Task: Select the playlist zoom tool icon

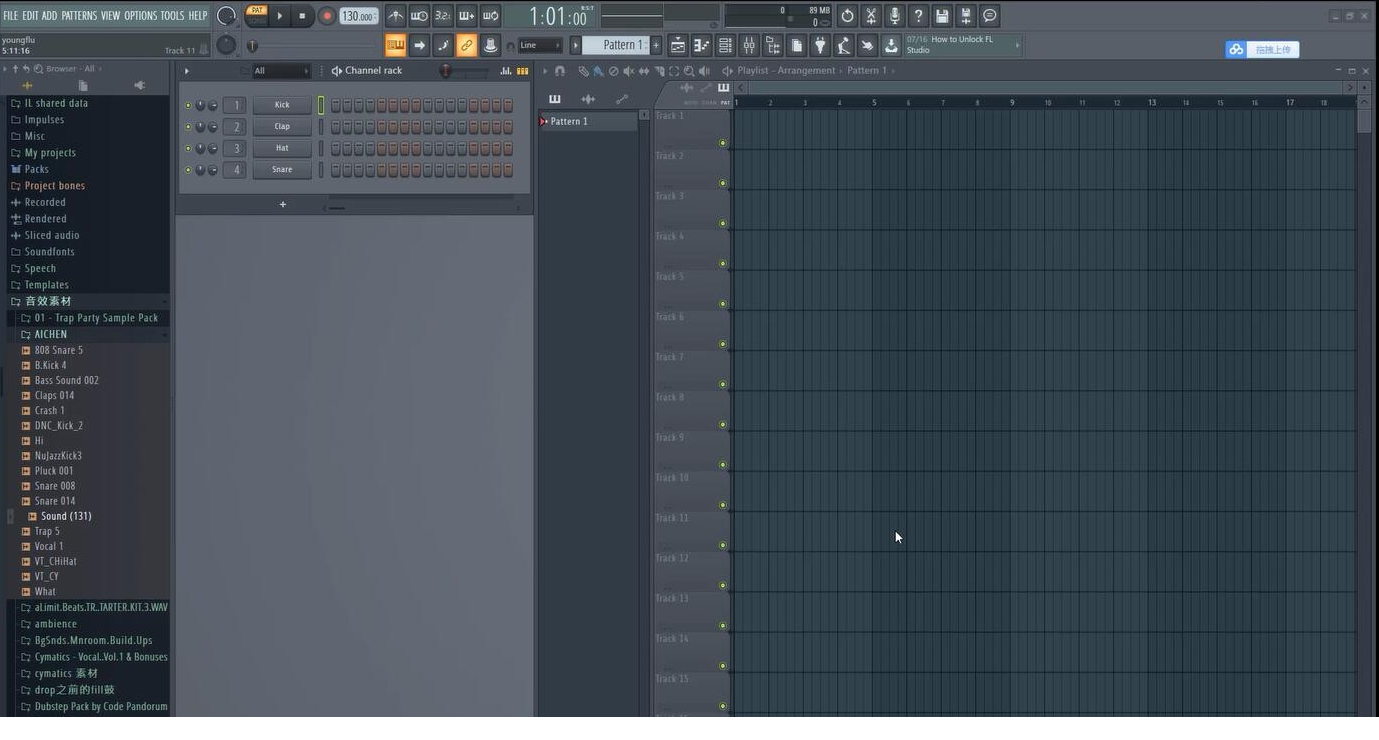Action: click(x=689, y=71)
